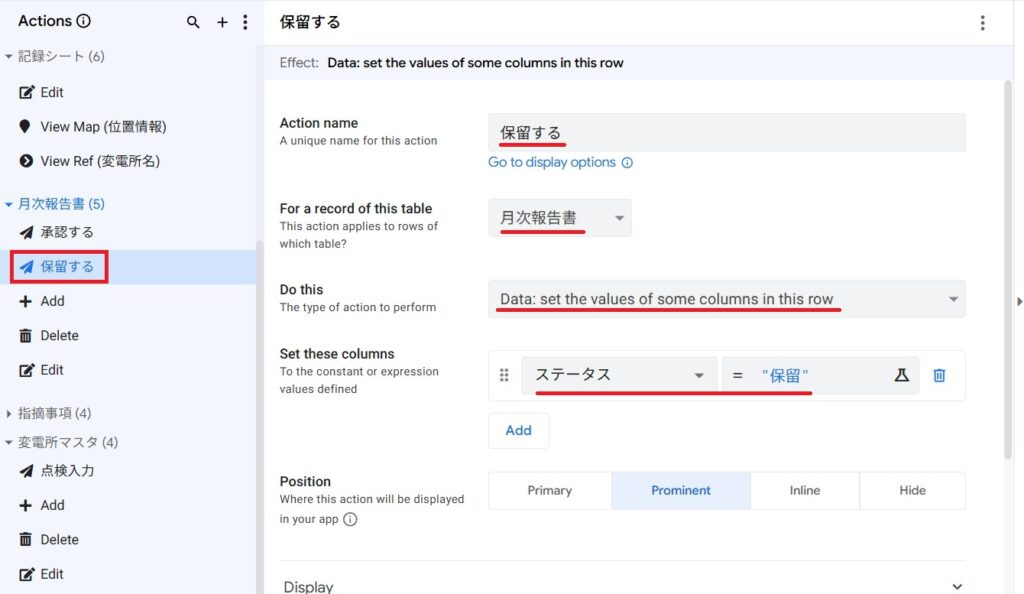Click the Action name input field
This screenshot has height=594, width=1024.
click(726, 132)
